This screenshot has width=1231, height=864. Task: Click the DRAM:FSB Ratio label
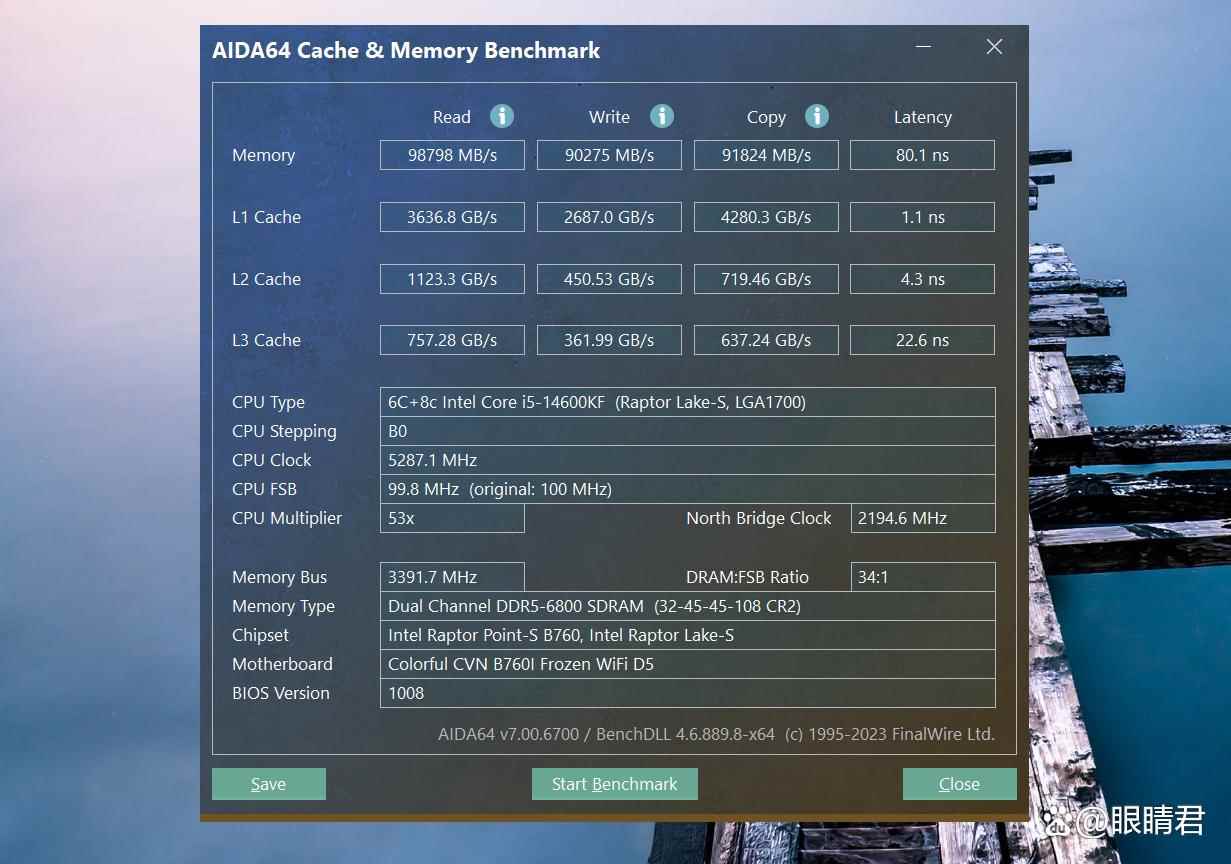tap(747, 577)
